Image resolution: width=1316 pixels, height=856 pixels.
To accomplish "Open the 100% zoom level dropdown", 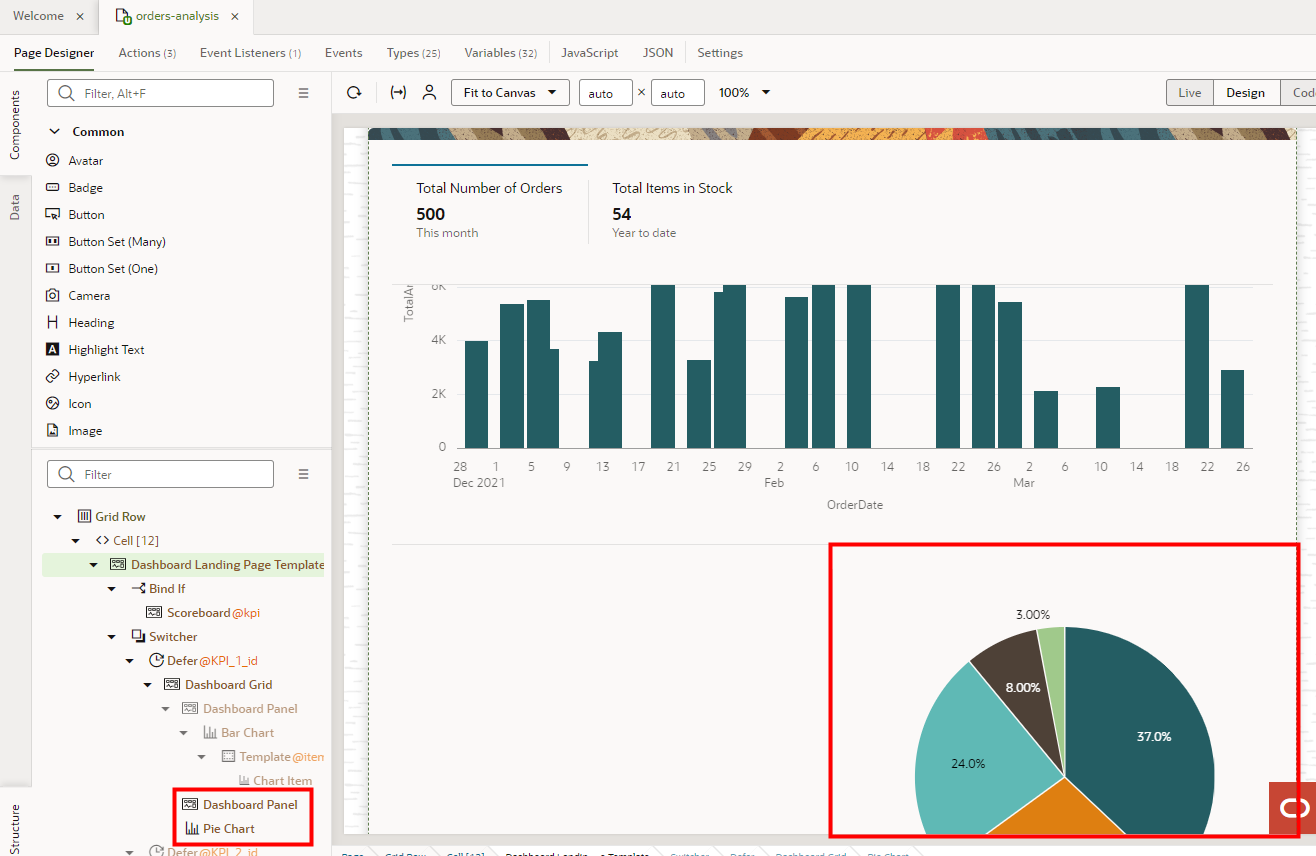I will [744, 92].
